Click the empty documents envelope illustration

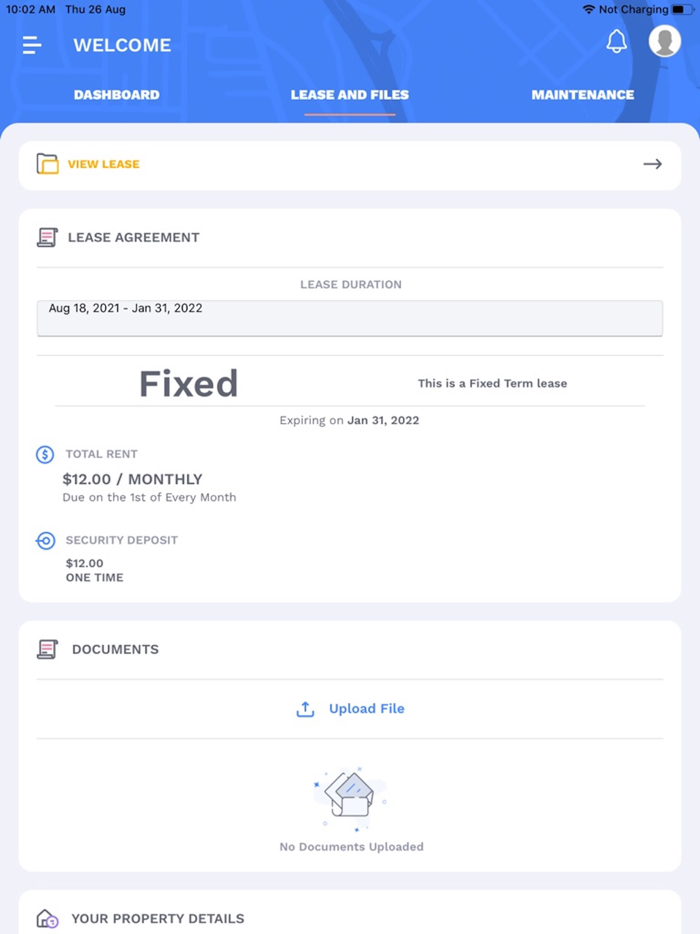pyautogui.click(x=350, y=795)
